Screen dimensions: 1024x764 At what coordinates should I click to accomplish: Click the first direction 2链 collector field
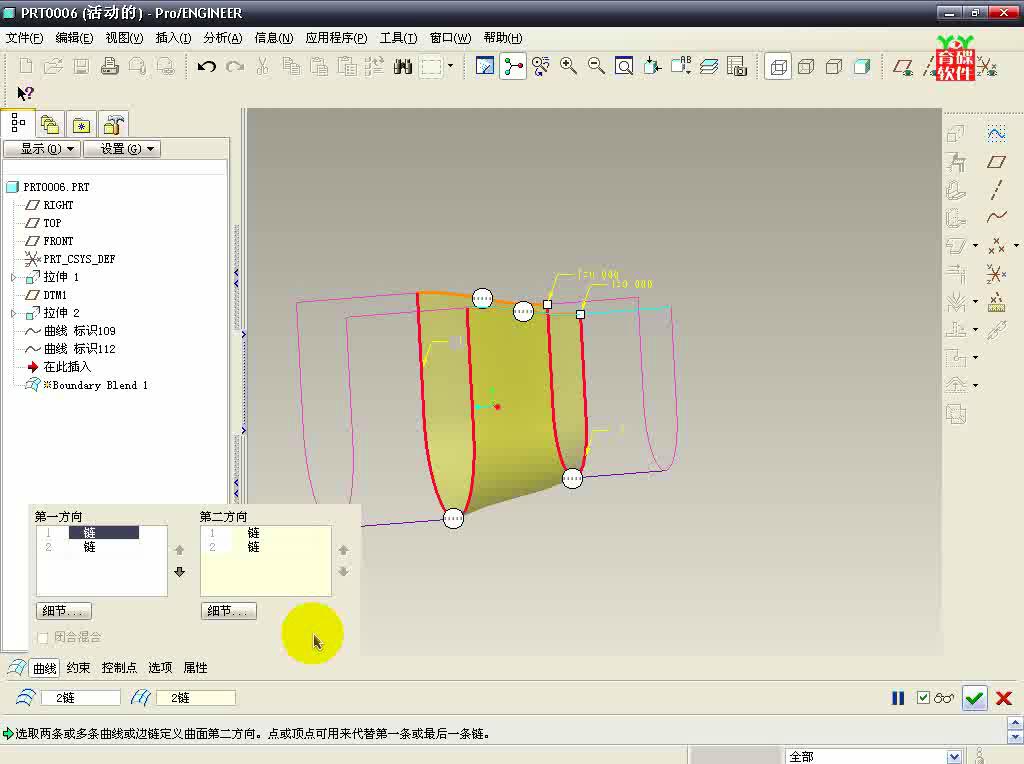point(80,698)
